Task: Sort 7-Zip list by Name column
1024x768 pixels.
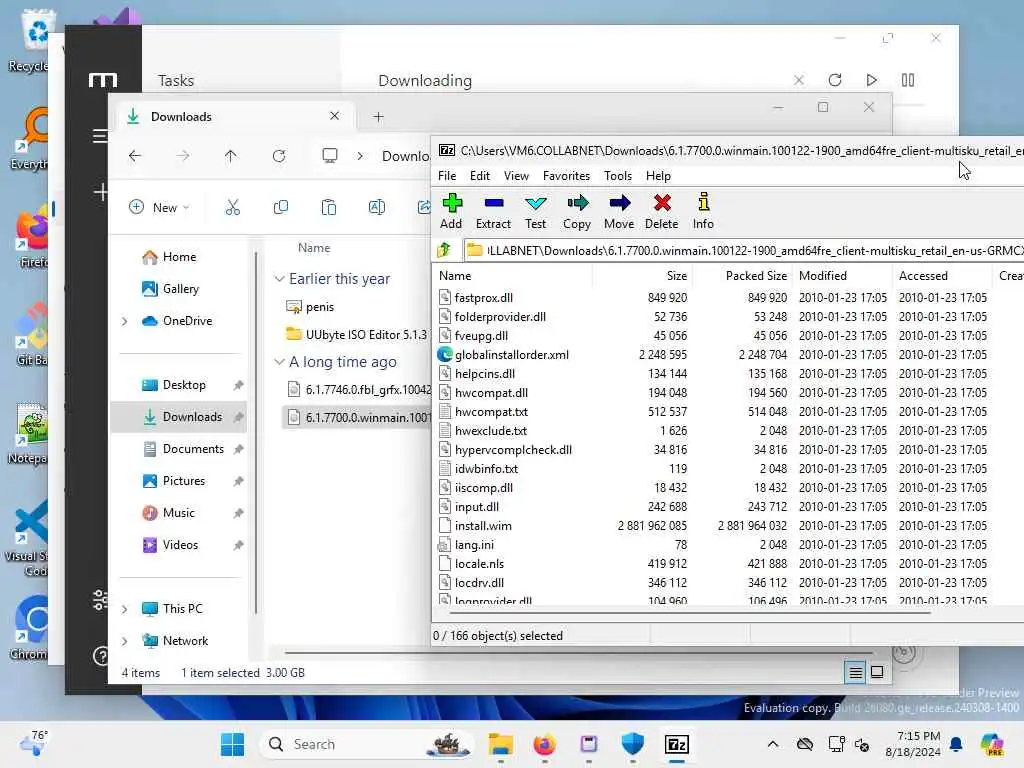Action: 513,276
